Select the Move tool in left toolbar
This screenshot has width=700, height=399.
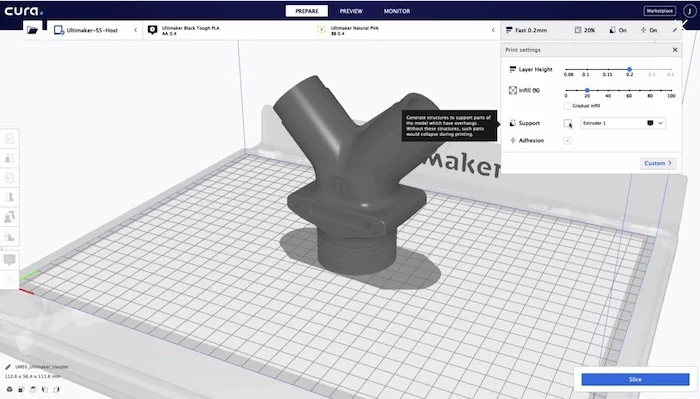pos(9,139)
